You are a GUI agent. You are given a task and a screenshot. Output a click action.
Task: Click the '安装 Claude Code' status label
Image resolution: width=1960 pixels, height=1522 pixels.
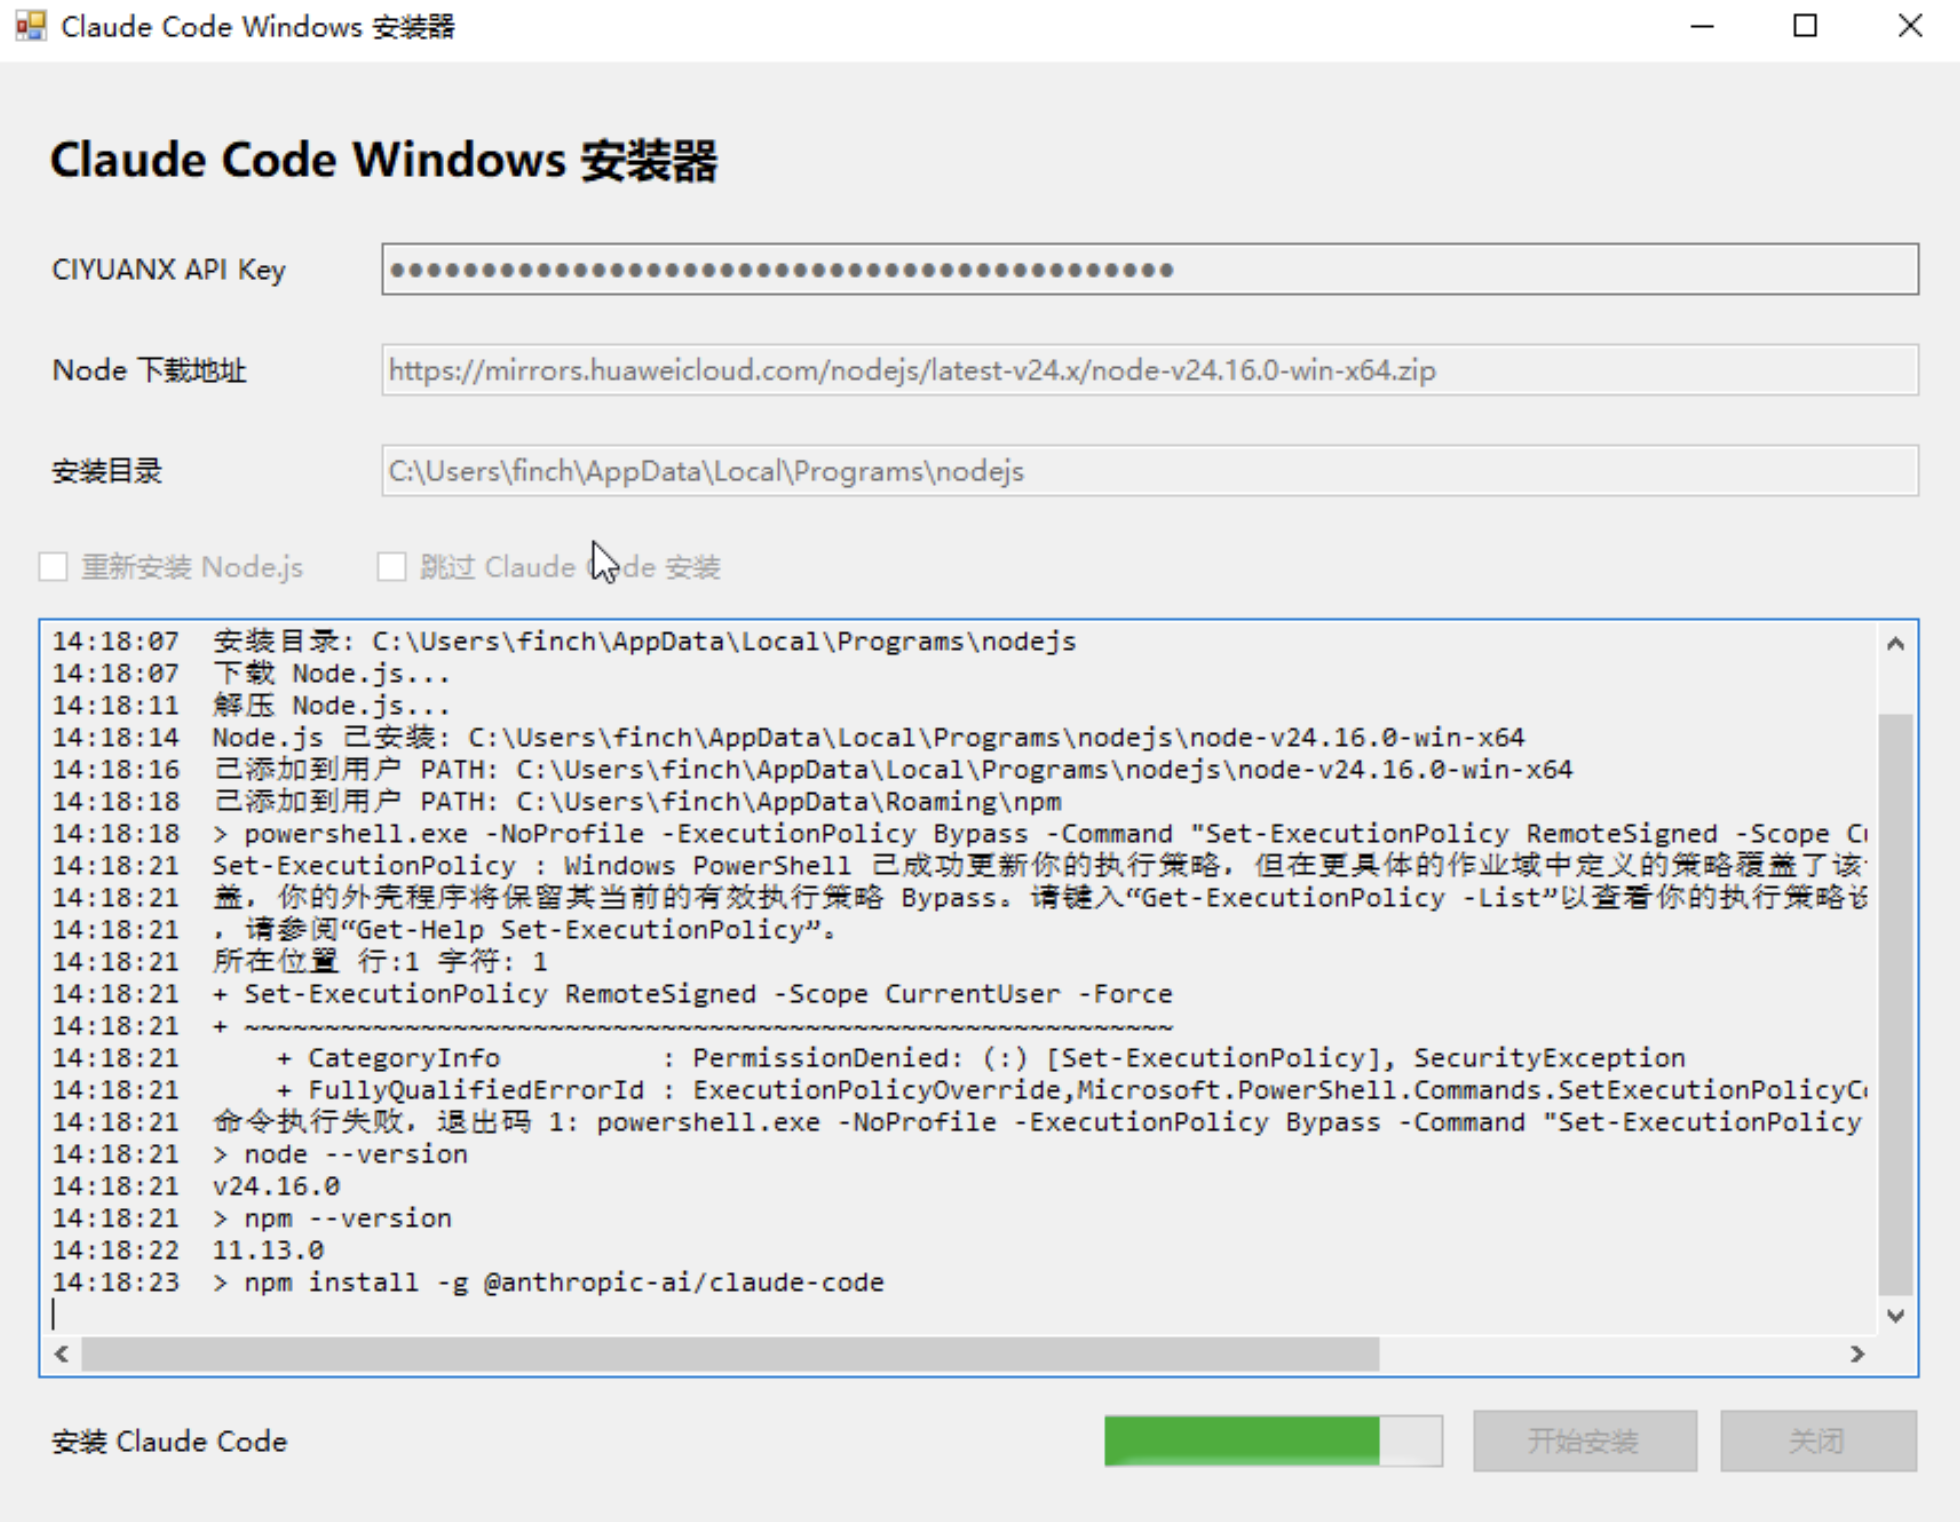coord(169,1441)
